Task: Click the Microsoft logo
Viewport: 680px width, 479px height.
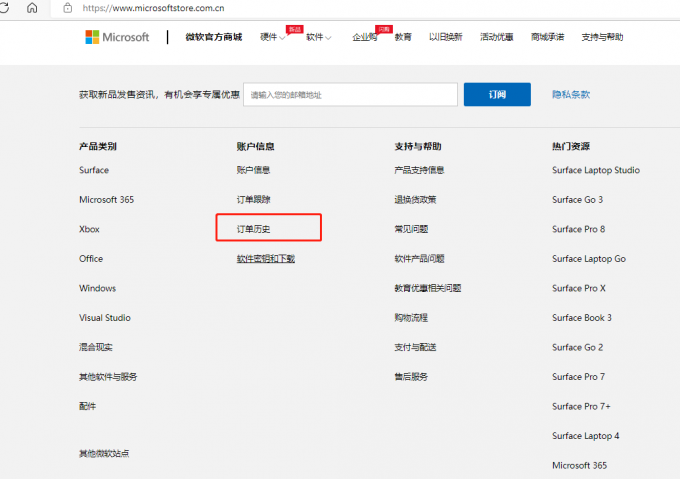Action: click(x=117, y=37)
